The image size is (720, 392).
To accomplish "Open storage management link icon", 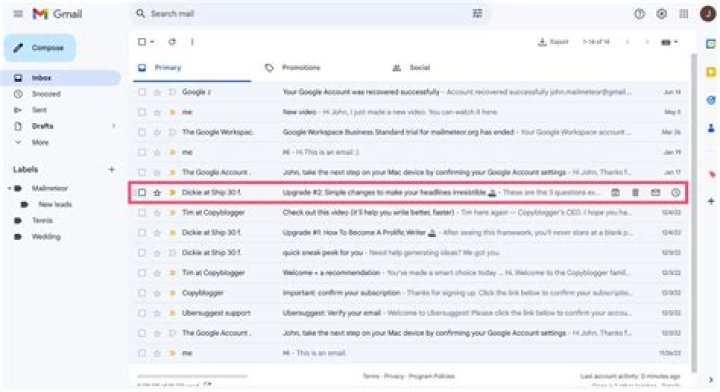I will (x=208, y=385).
